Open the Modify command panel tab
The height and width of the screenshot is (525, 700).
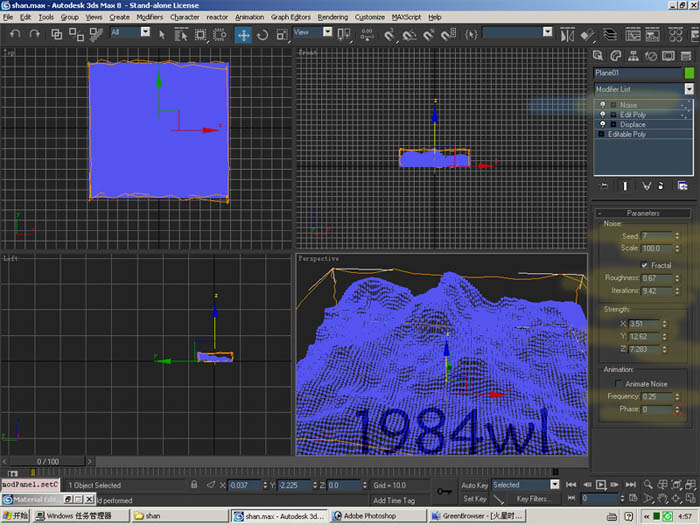(x=616, y=56)
